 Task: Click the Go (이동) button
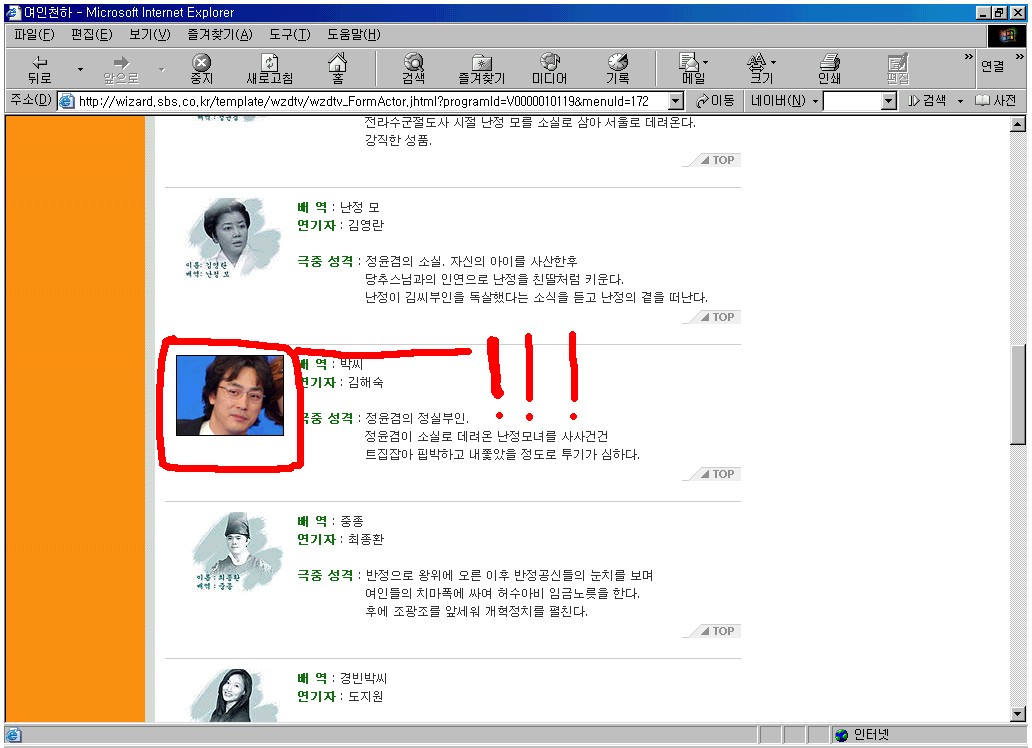(715, 101)
